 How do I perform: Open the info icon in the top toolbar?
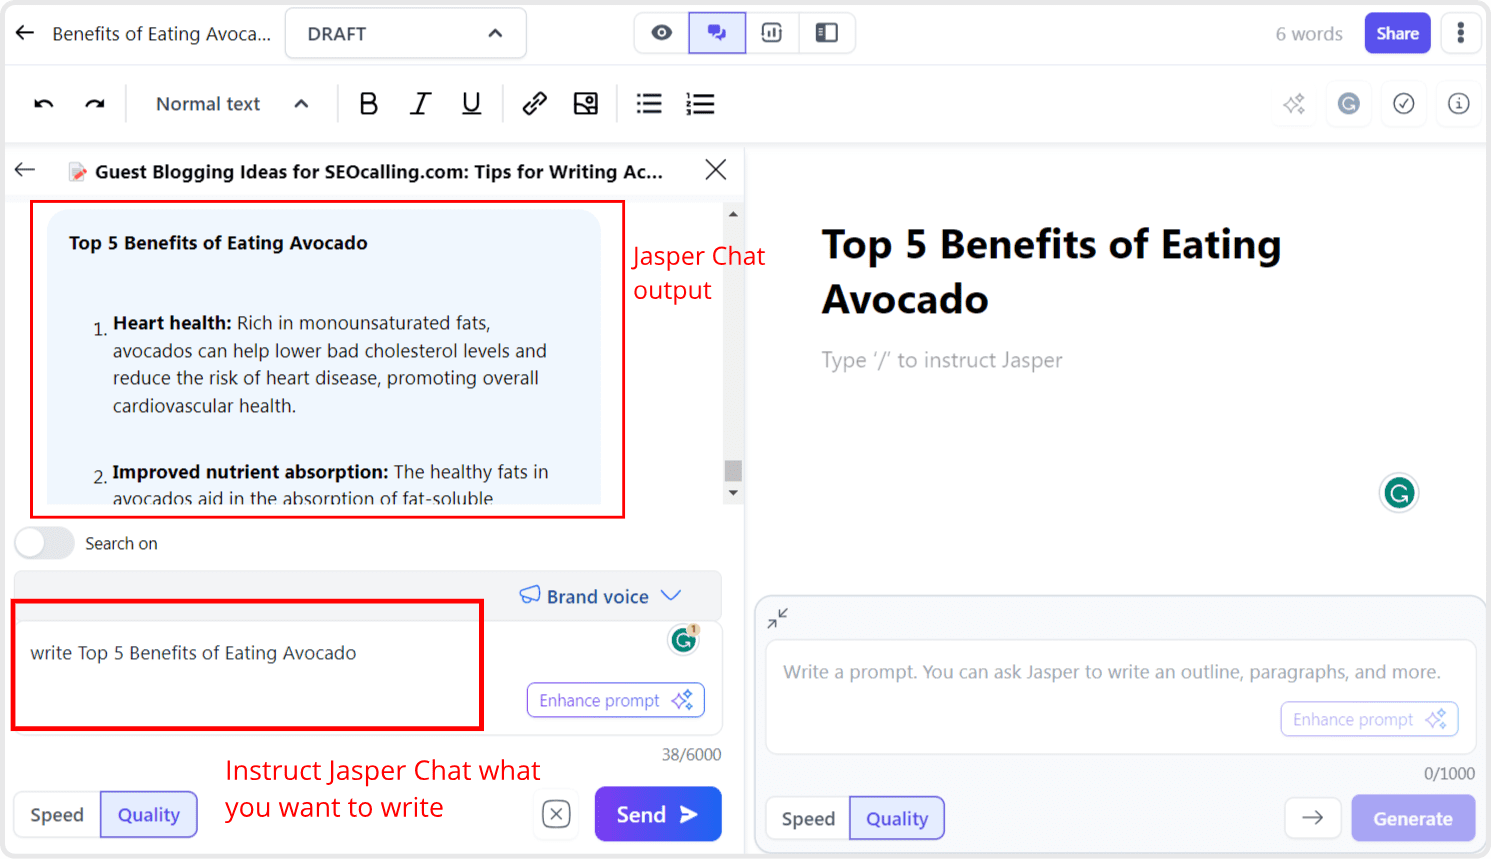pos(1458,103)
